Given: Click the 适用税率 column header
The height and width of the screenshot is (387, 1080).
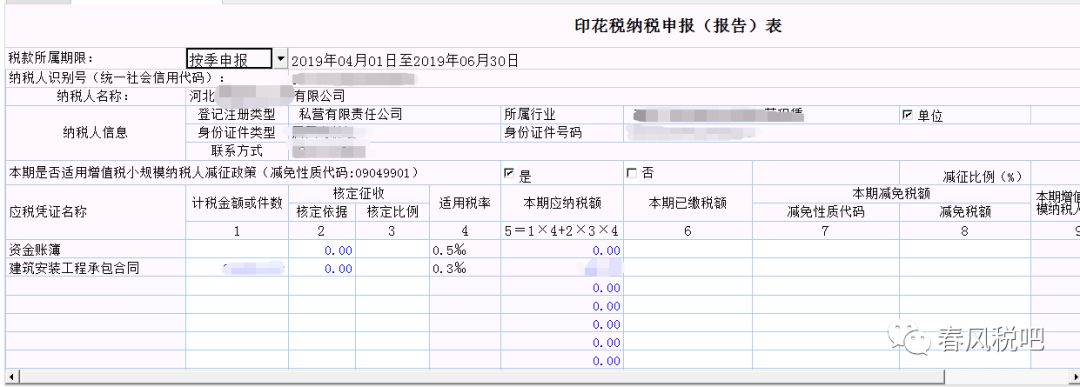Looking at the screenshot, I should click(464, 203).
